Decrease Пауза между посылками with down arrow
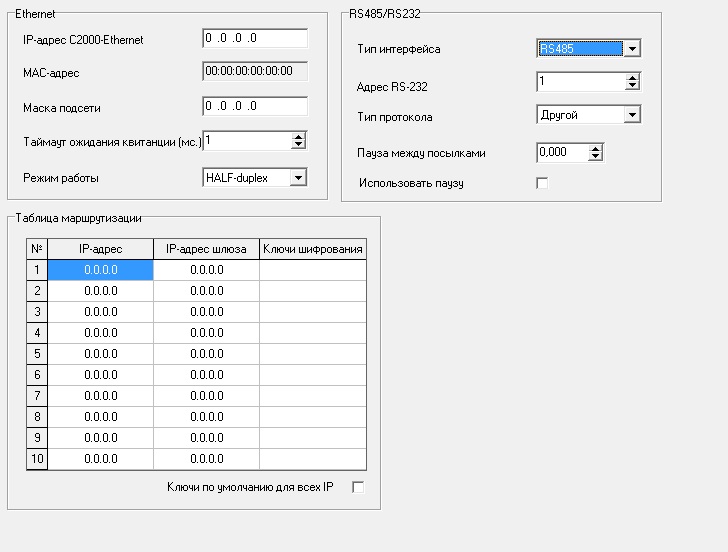 (596, 157)
